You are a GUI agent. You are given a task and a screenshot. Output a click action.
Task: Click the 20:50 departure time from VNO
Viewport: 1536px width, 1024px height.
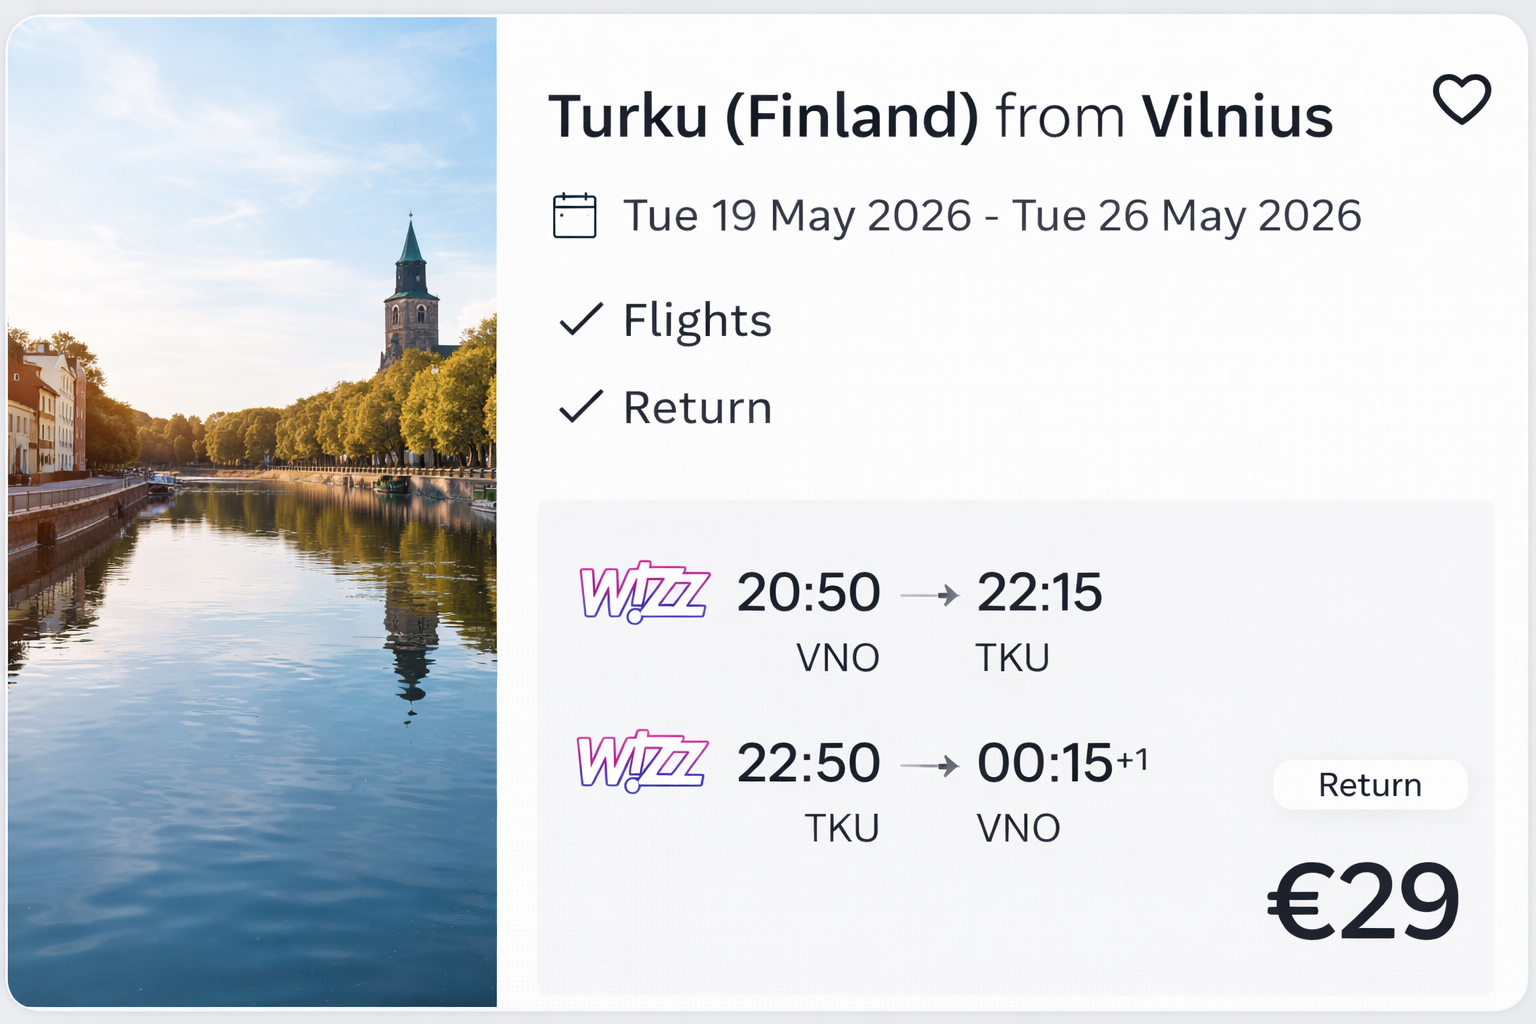point(808,593)
